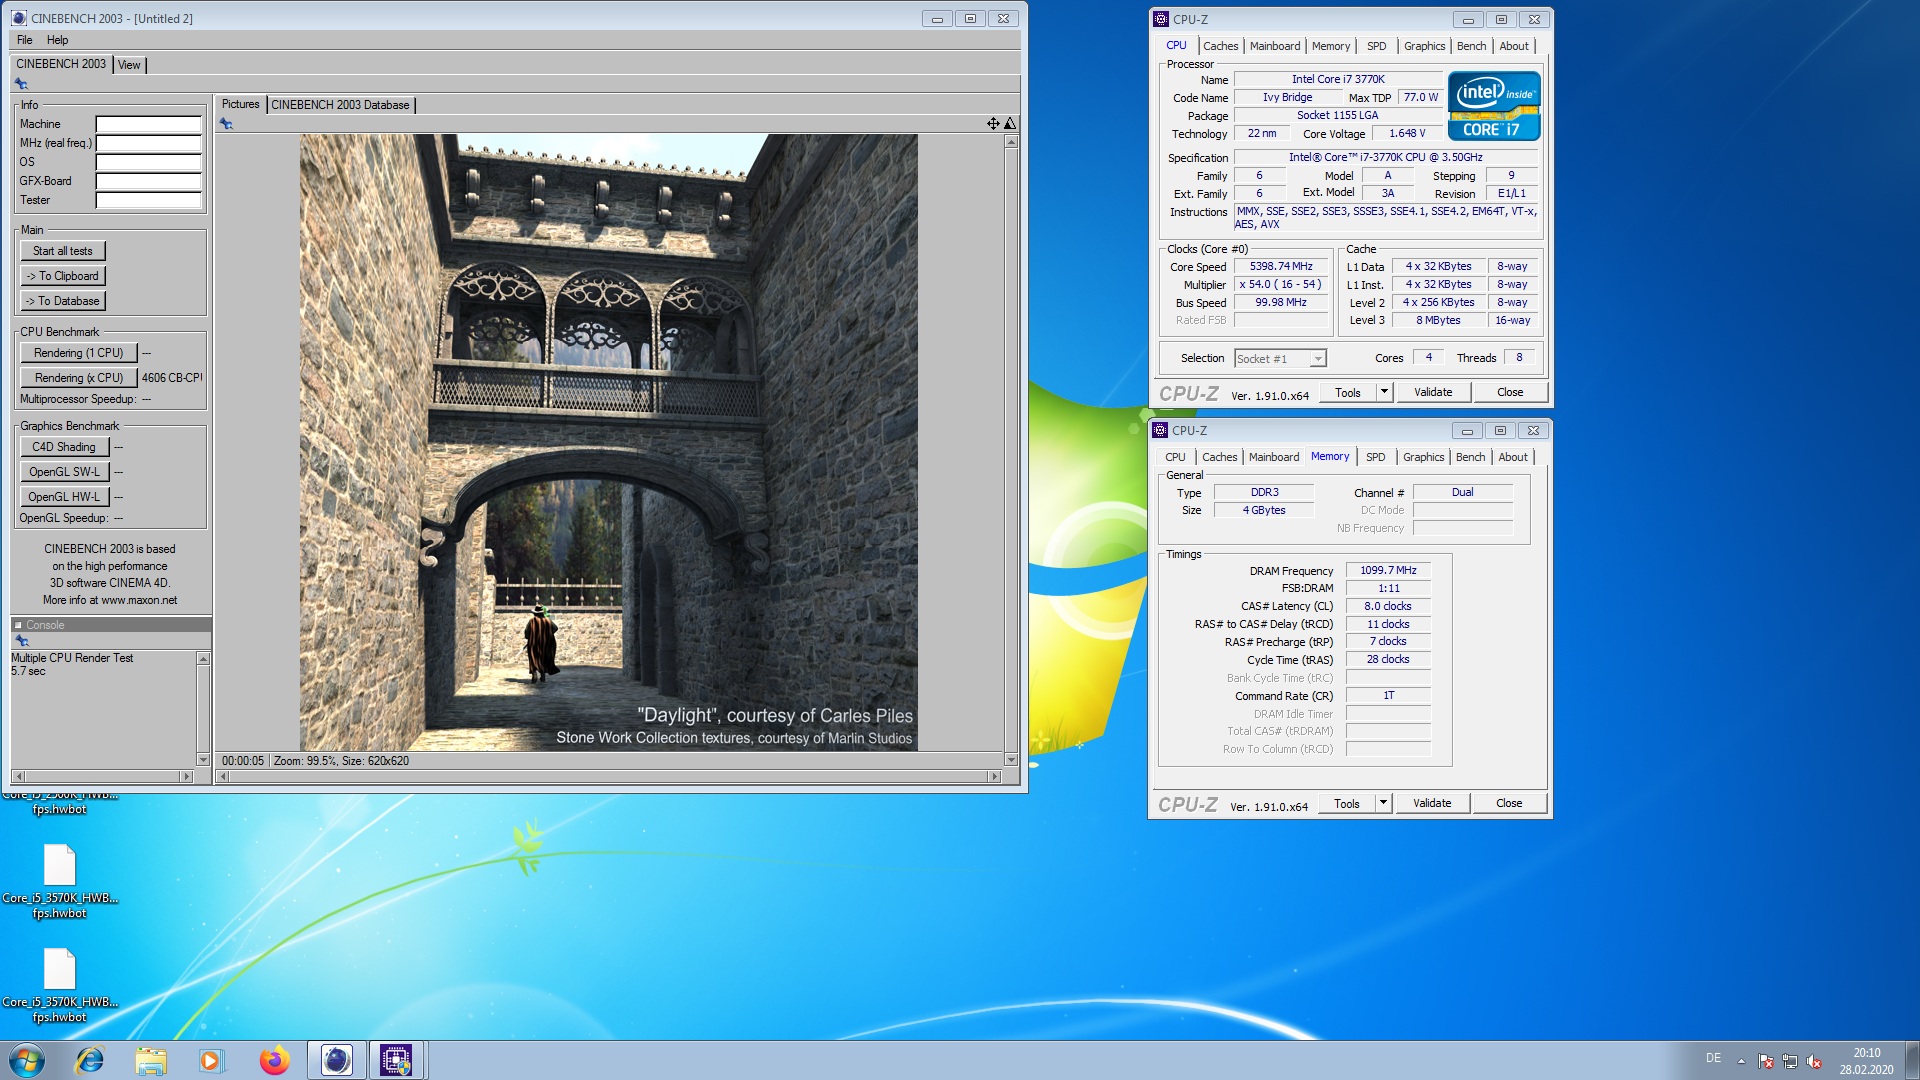This screenshot has height=1080, width=1920.
Task: Click the triangle zoom icon above picture
Action: pyautogui.click(x=1010, y=124)
